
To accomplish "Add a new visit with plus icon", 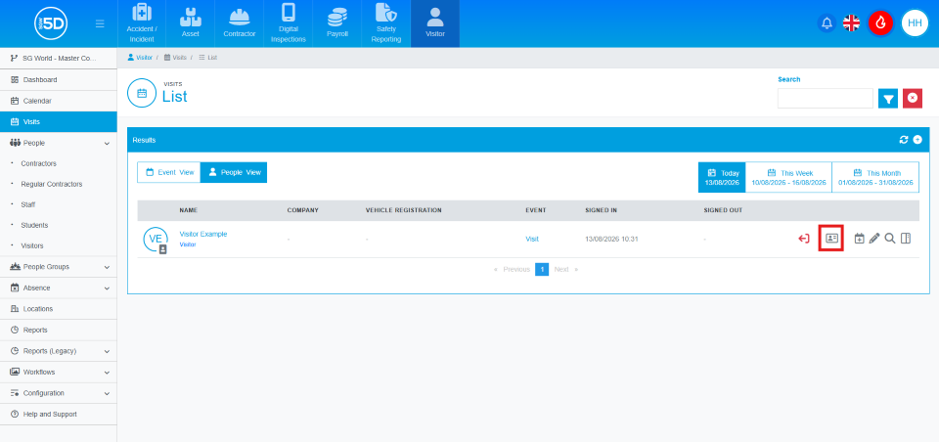I will [x=917, y=140].
